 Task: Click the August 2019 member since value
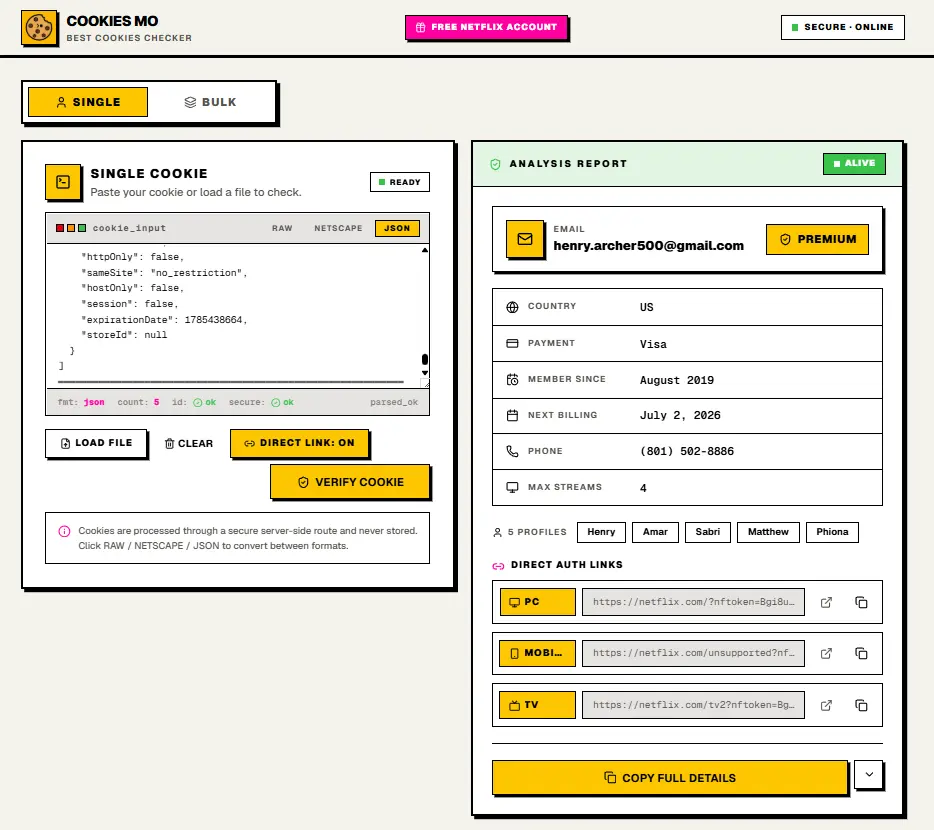click(x=677, y=380)
